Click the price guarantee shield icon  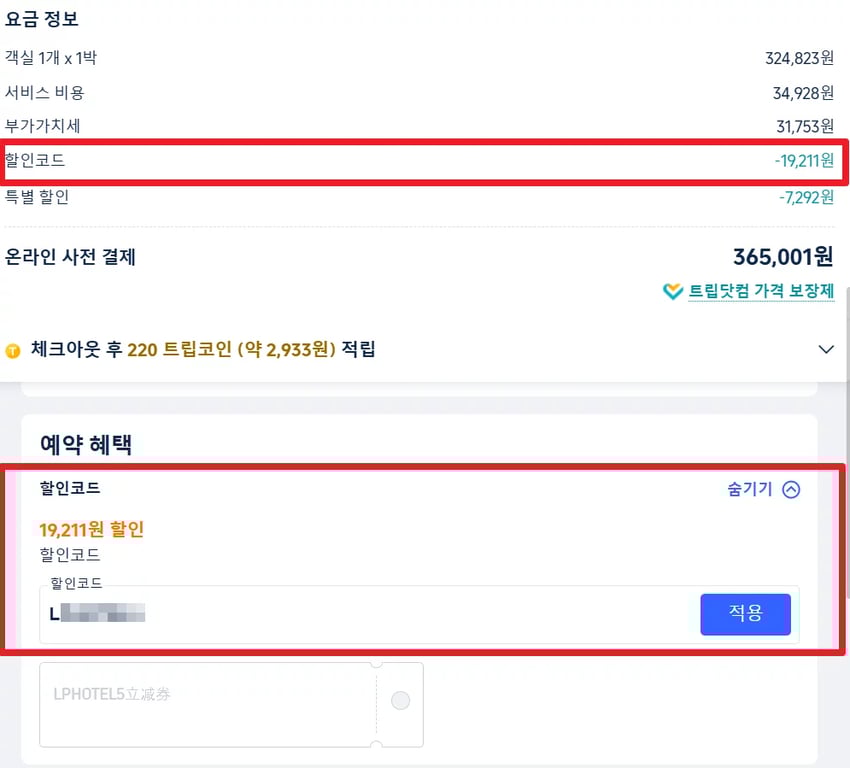pyautogui.click(x=672, y=292)
